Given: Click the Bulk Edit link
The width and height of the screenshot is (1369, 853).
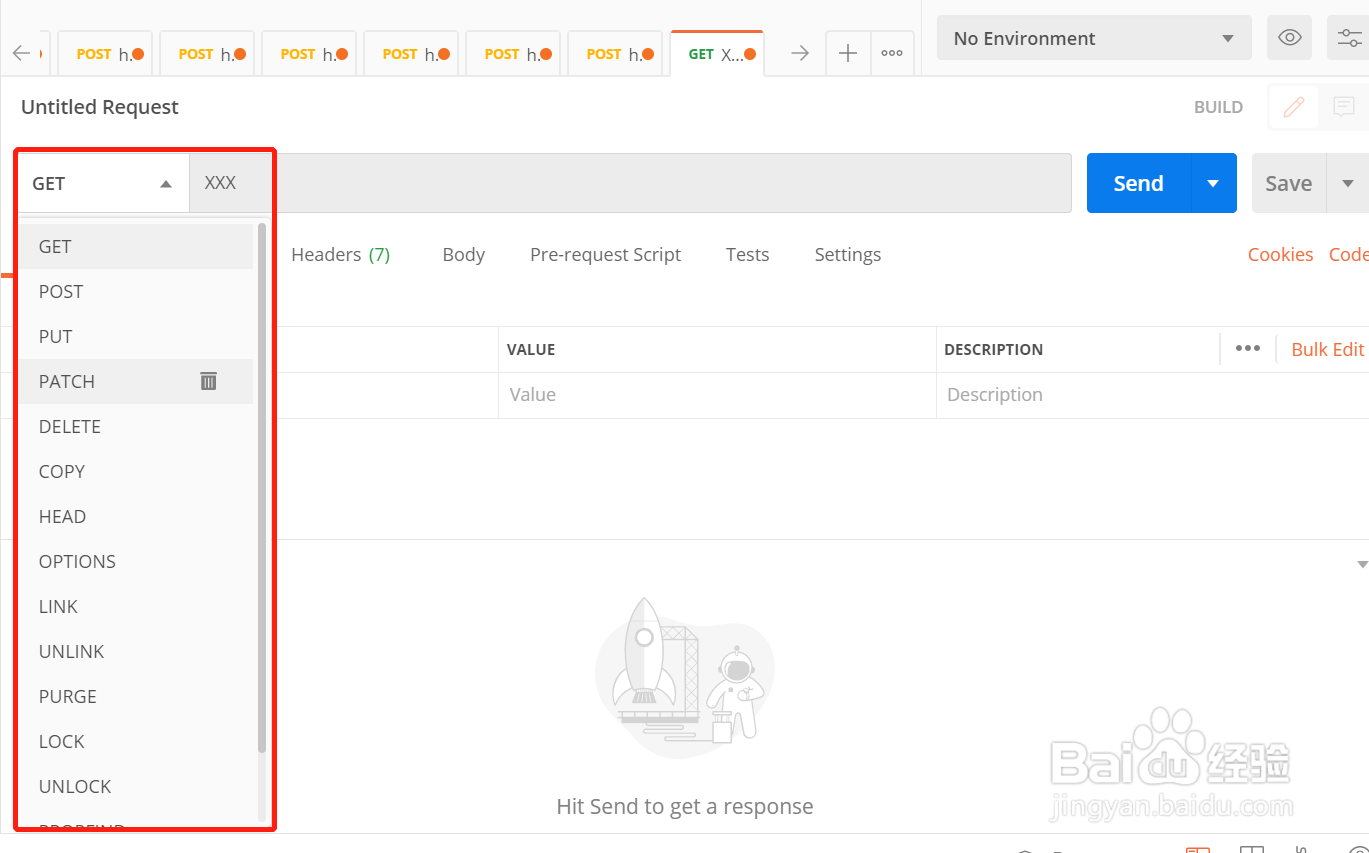Looking at the screenshot, I should pos(1327,350).
